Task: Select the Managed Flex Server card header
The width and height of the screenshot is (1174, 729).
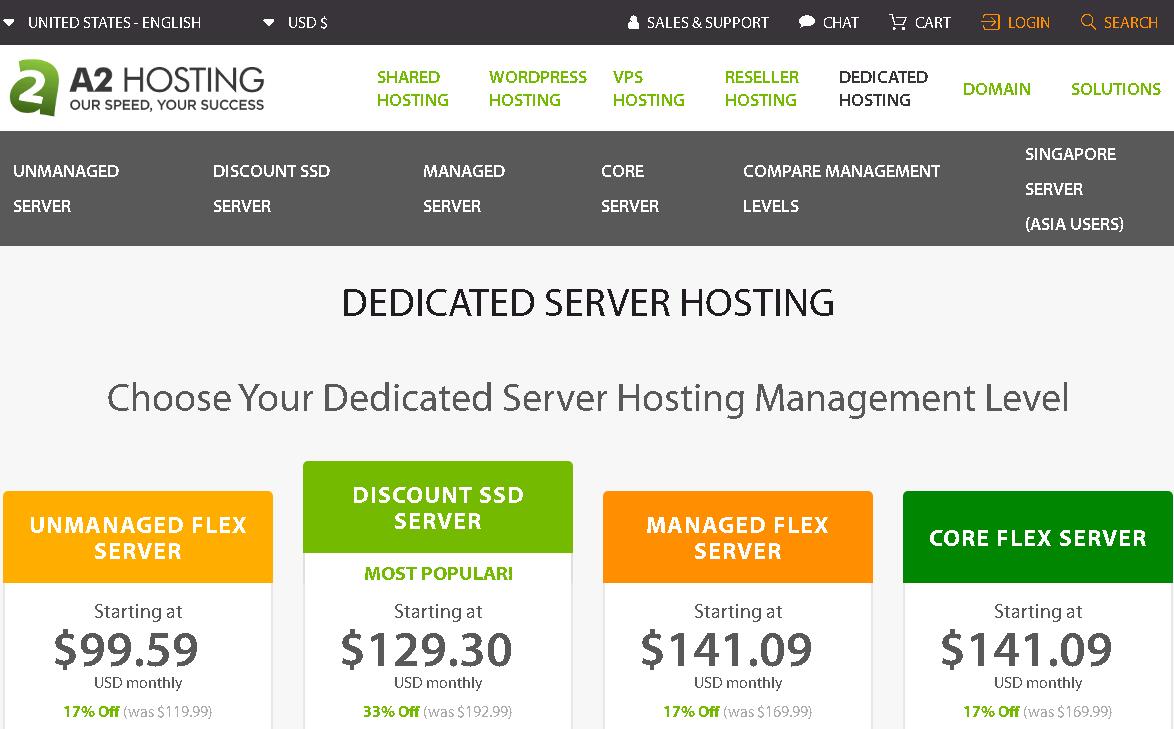Action: pos(737,537)
